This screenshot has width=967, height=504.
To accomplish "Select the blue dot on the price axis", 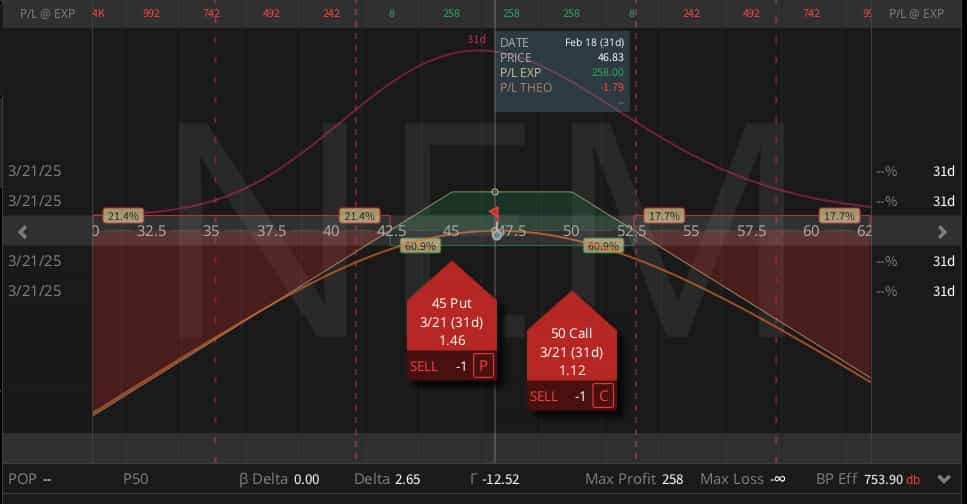I will click(x=496, y=234).
